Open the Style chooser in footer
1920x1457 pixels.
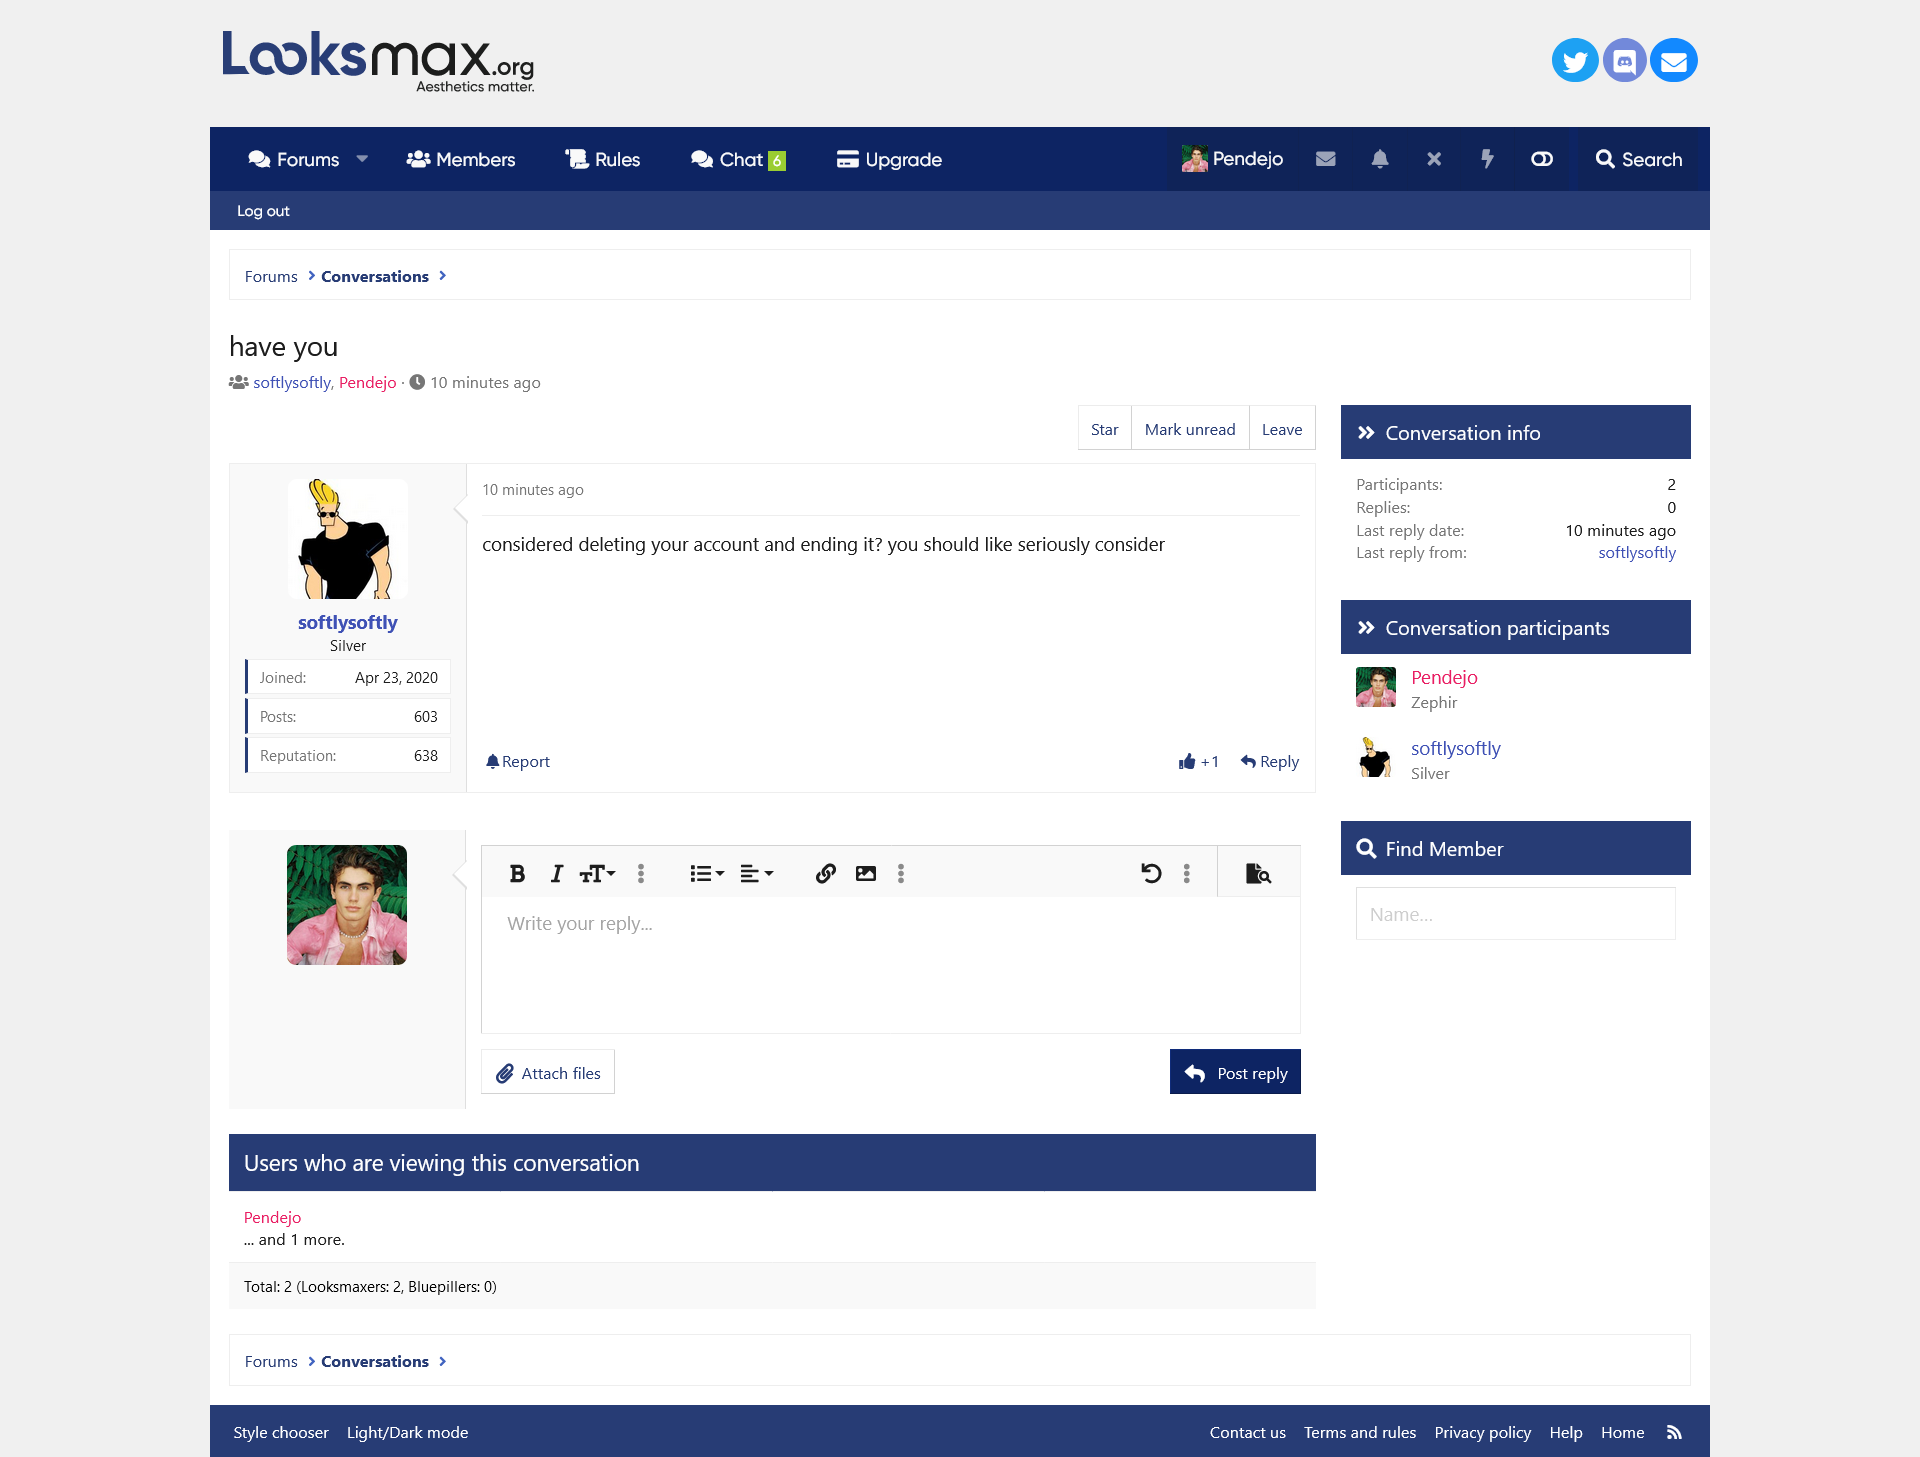[281, 1432]
